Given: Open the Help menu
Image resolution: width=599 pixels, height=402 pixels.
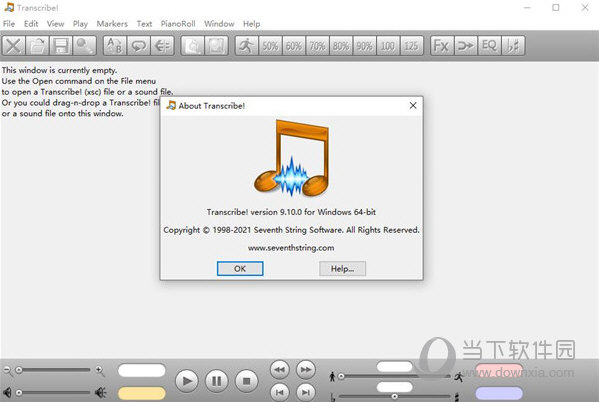Looking at the screenshot, I should tap(251, 24).
